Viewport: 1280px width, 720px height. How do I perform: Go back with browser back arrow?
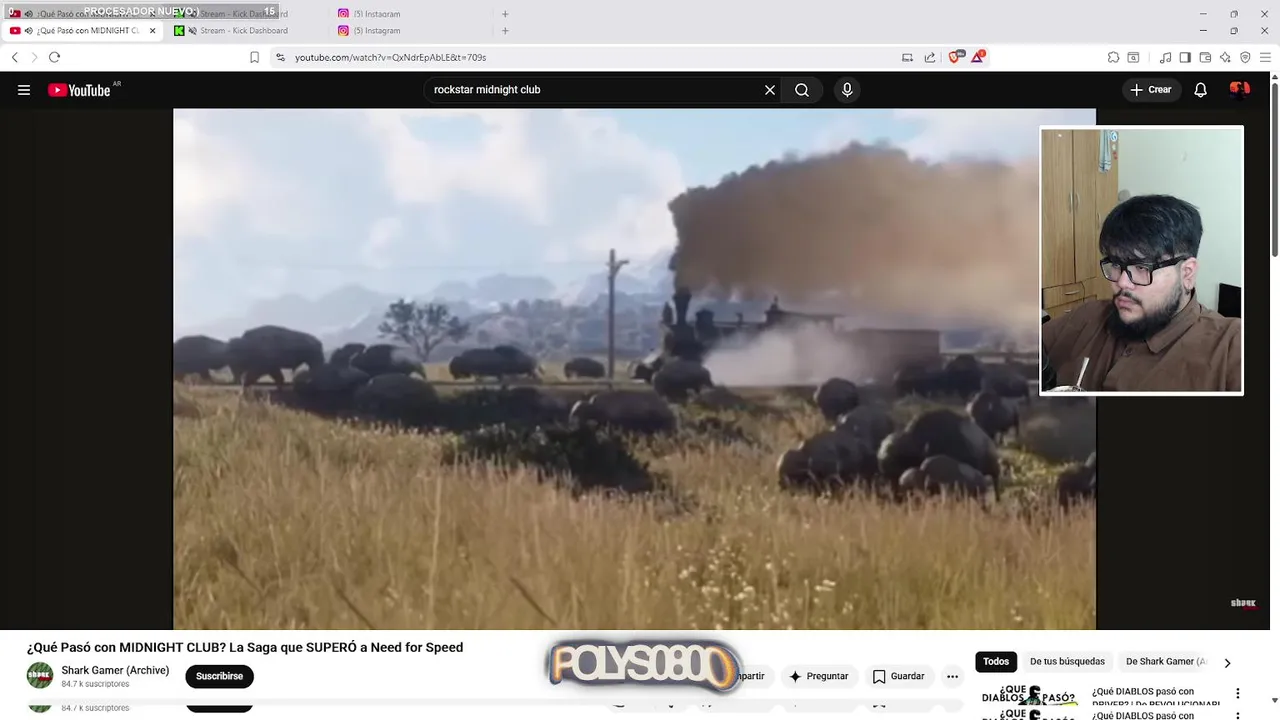(15, 57)
